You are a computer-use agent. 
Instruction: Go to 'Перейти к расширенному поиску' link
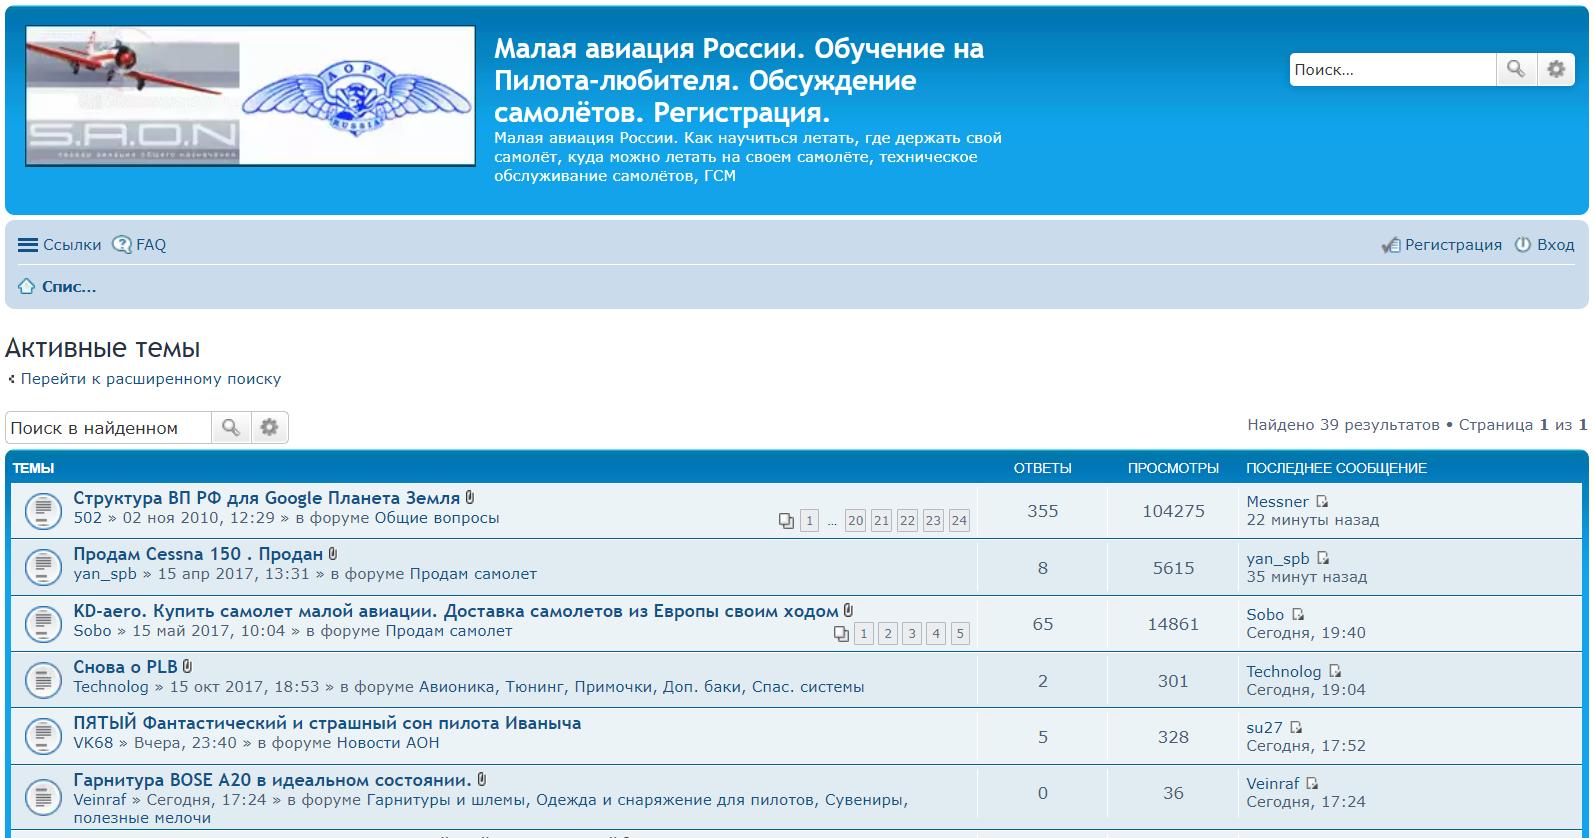(x=150, y=379)
